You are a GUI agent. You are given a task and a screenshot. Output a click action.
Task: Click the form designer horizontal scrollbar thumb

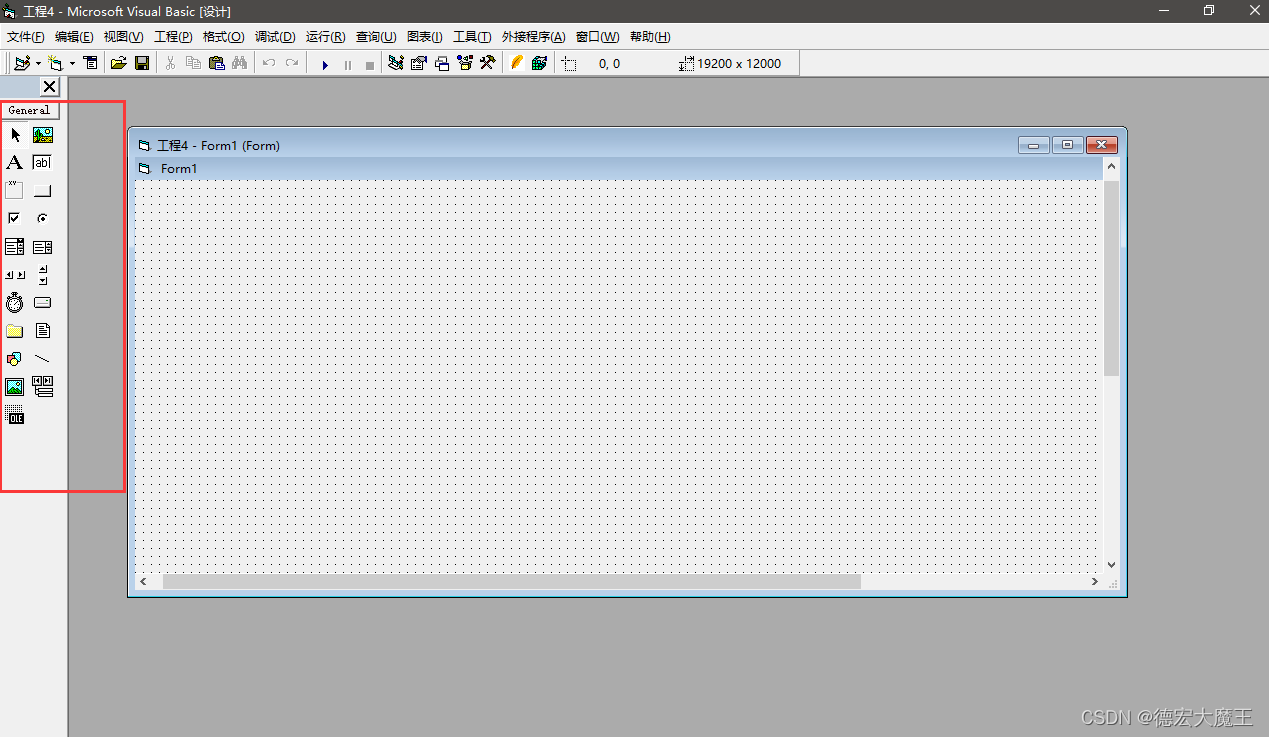point(511,581)
